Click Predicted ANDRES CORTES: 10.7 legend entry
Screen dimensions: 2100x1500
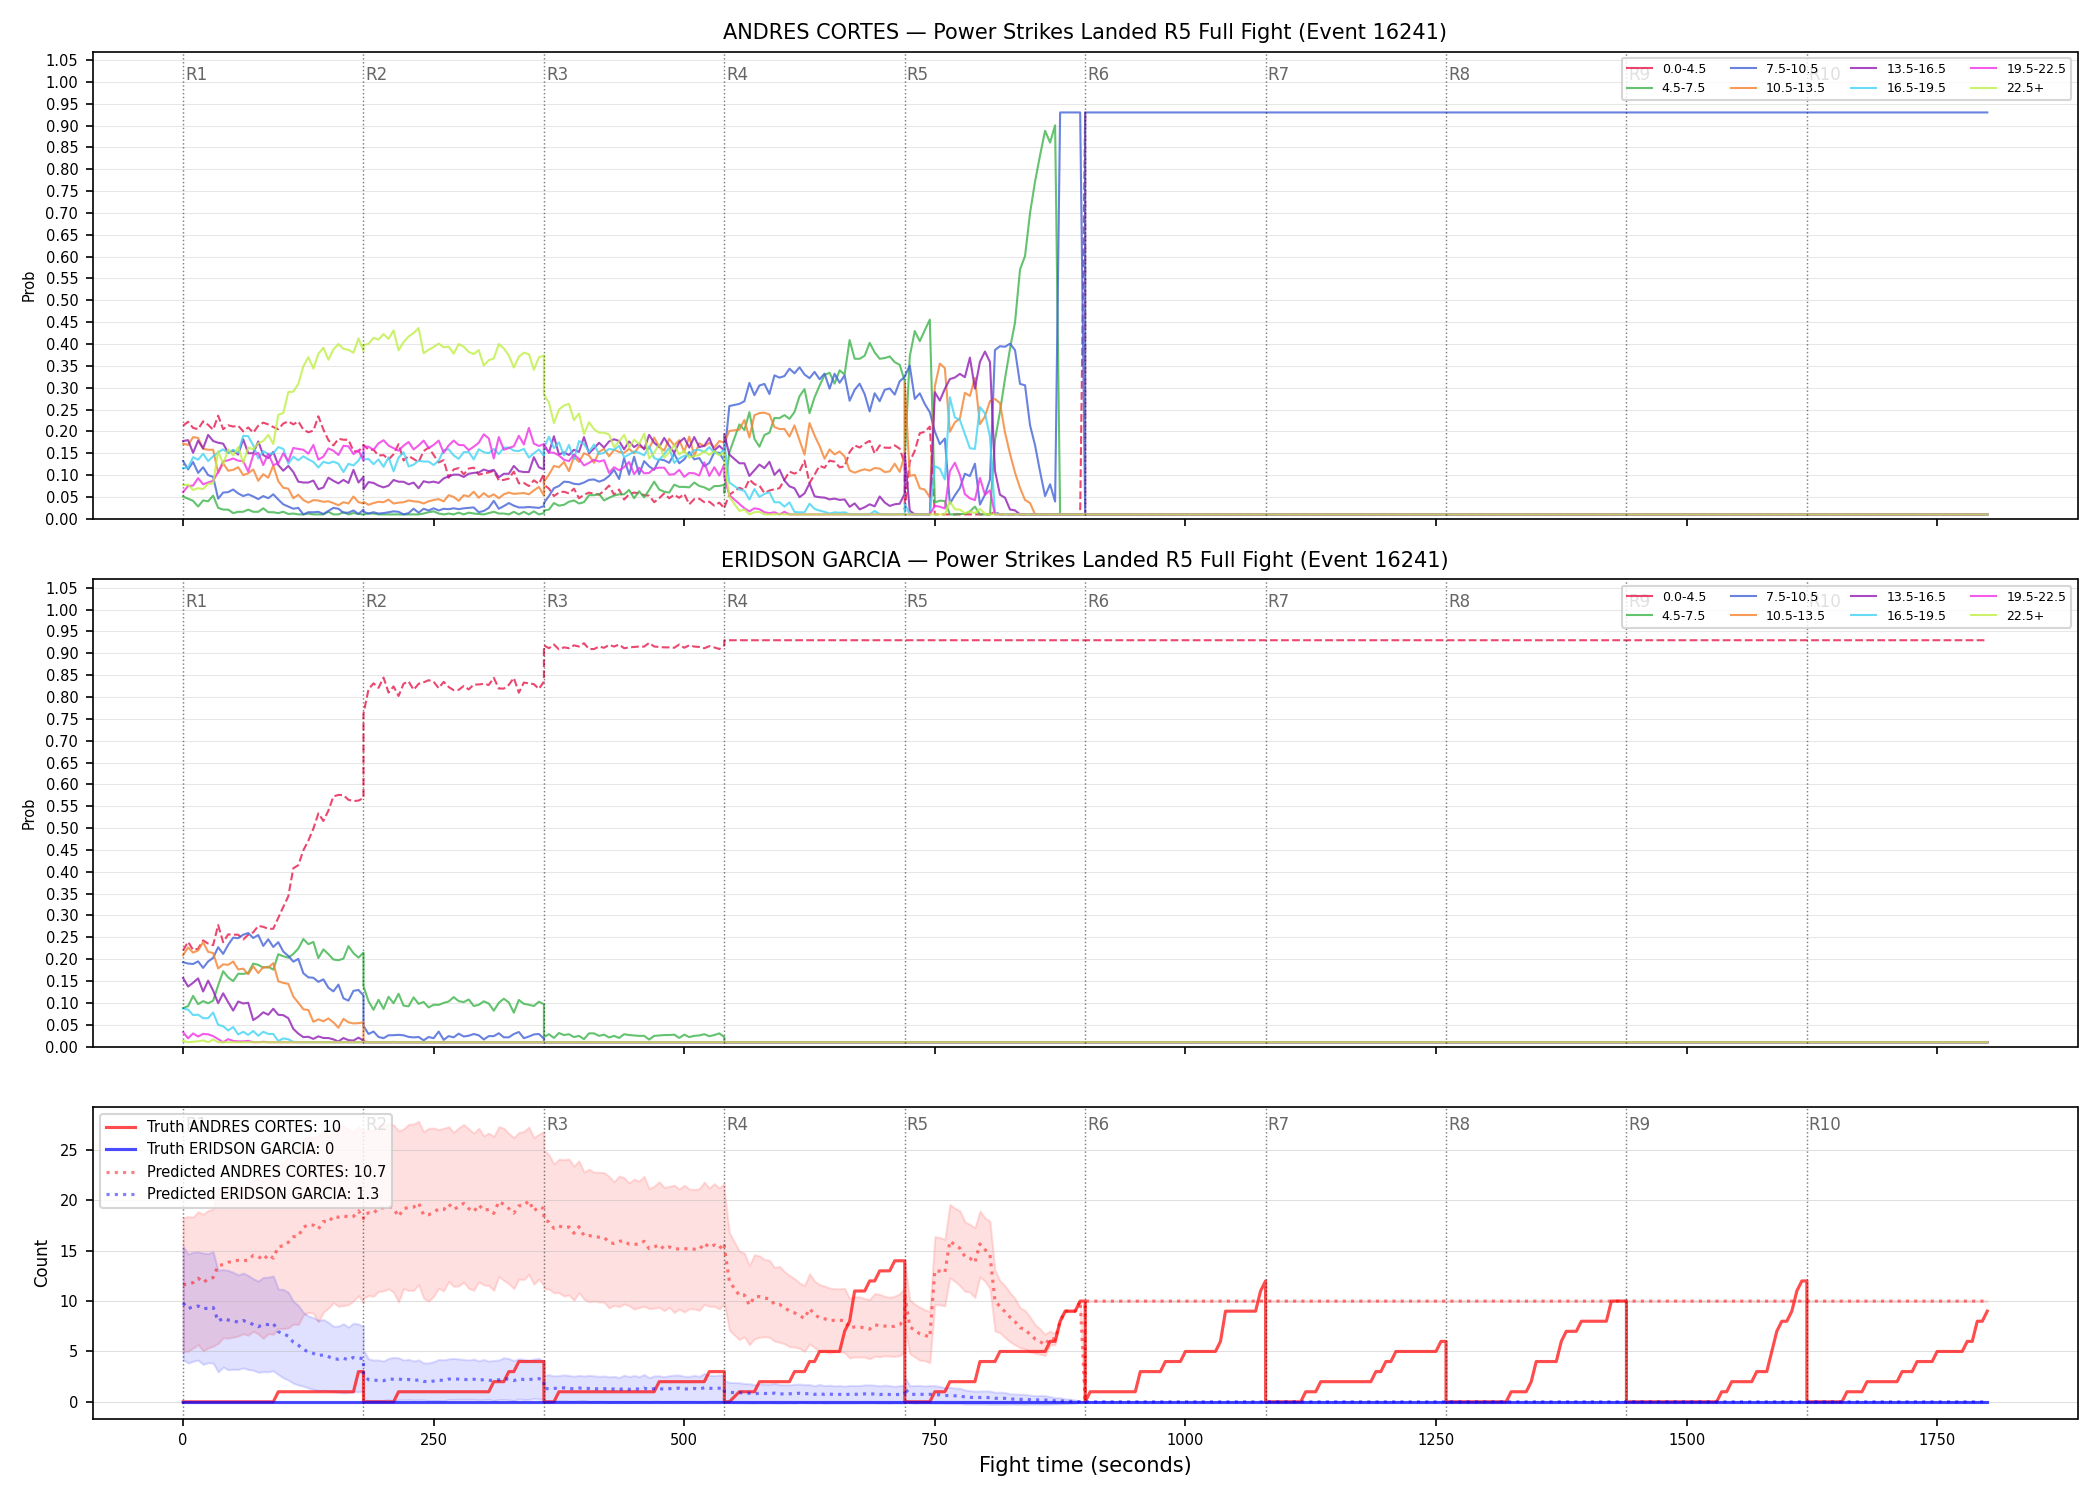click(x=245, y=1172)
